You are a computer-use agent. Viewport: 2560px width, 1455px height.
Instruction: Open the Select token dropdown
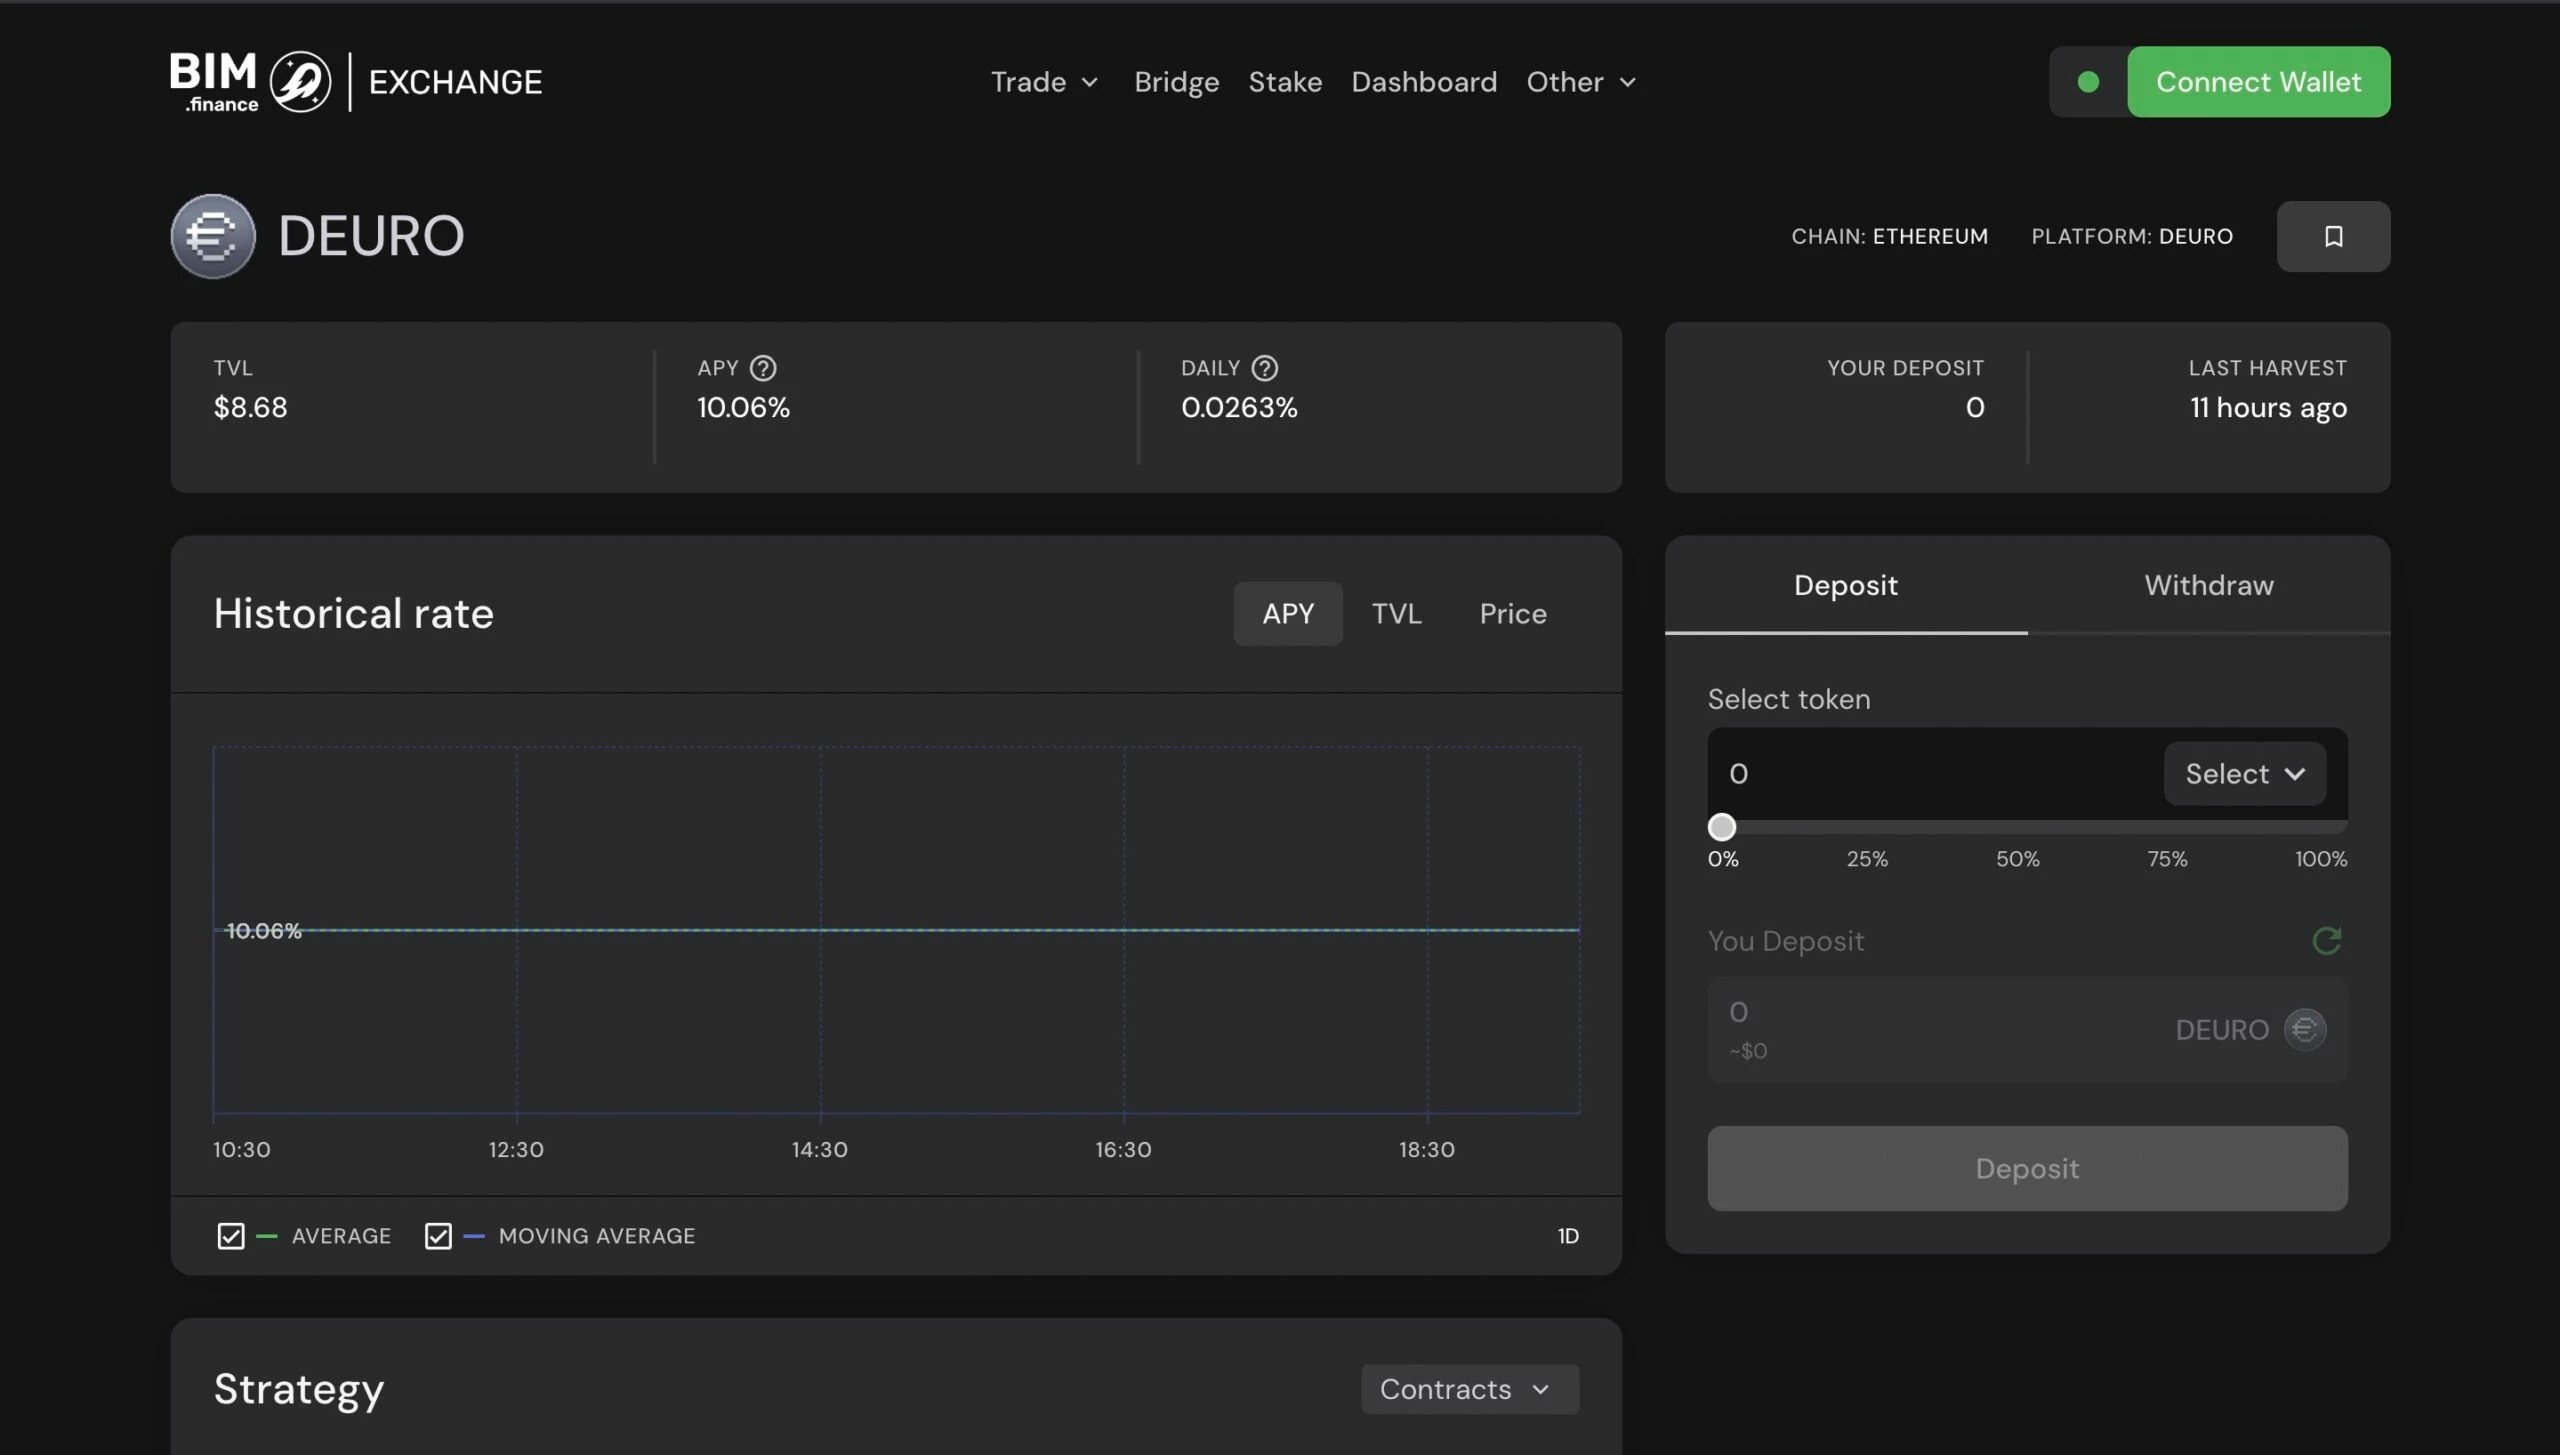(x=2245, y=773)
